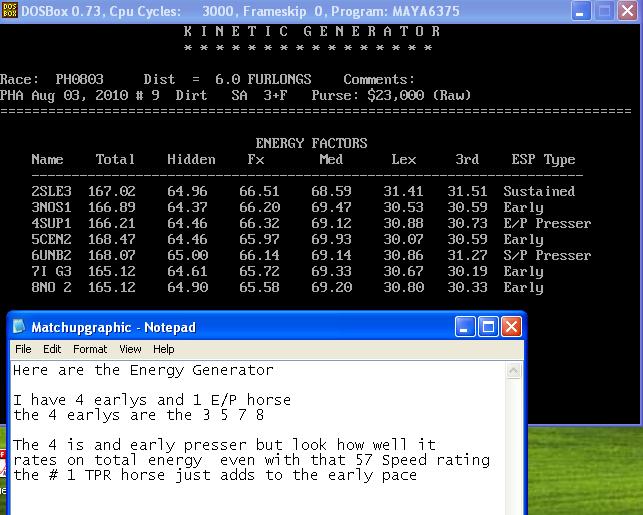Click 3rd value 31.27

tap(467, 255)
